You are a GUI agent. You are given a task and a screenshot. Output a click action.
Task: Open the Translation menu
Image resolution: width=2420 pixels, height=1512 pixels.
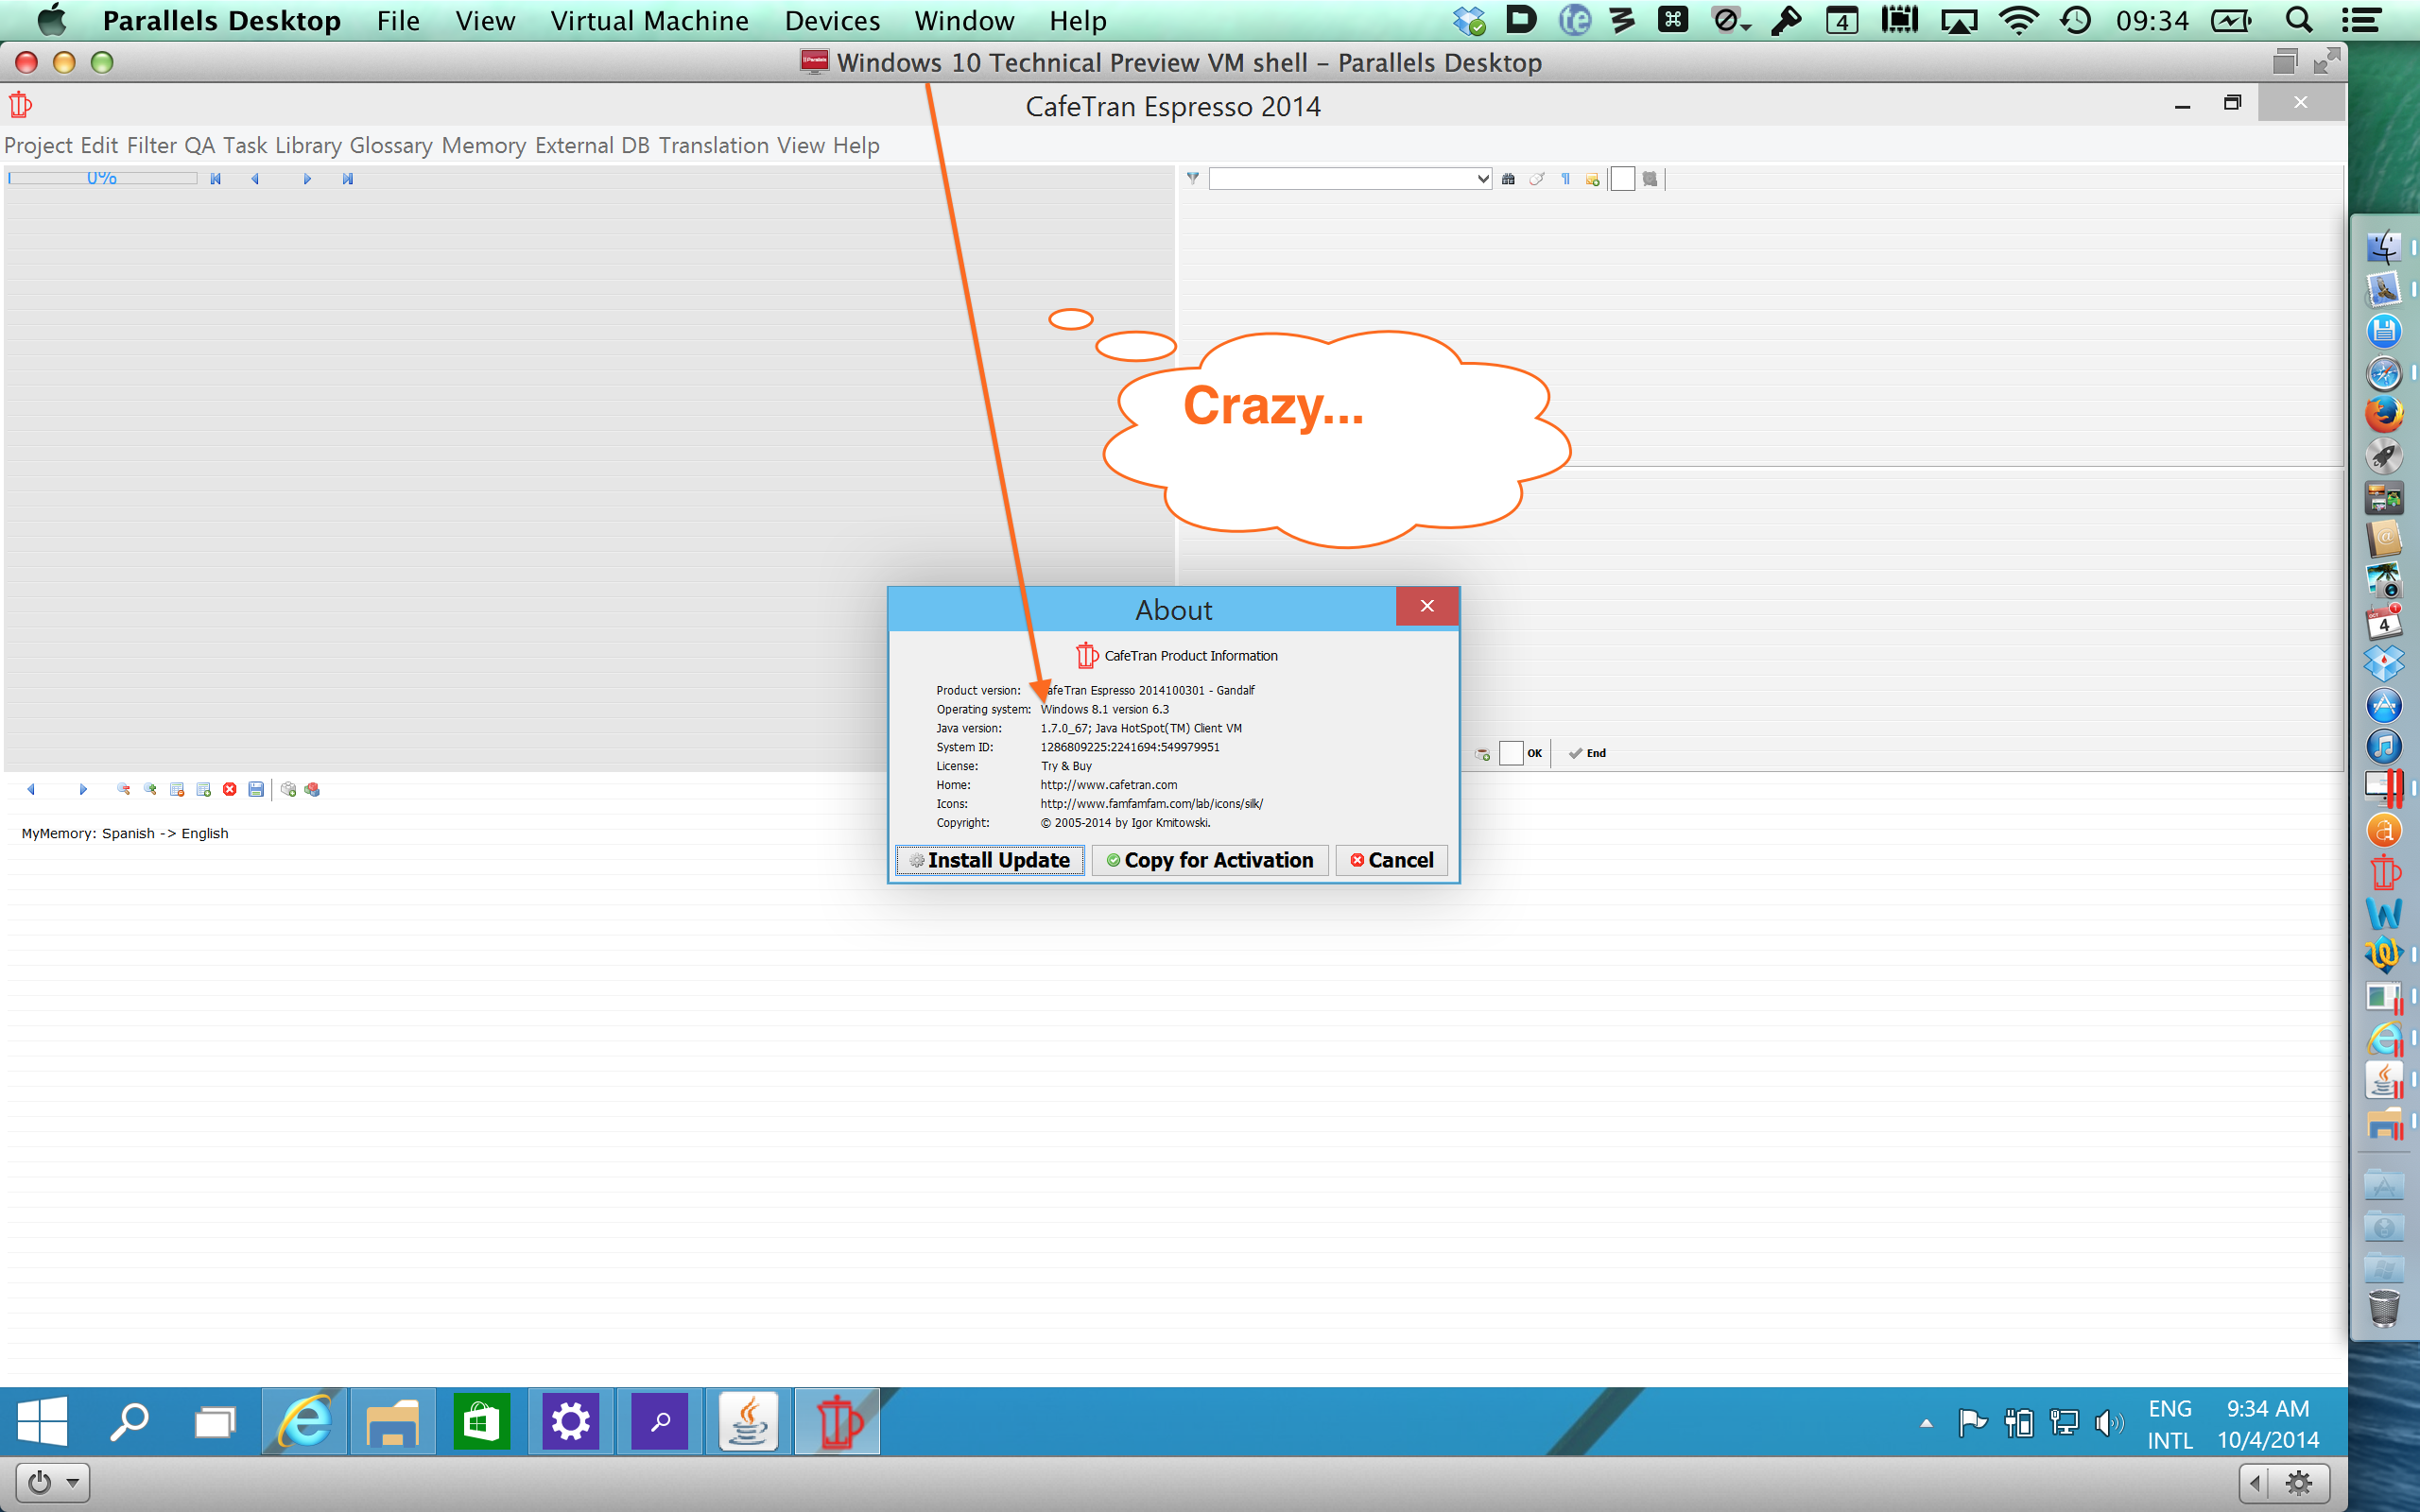713,145
